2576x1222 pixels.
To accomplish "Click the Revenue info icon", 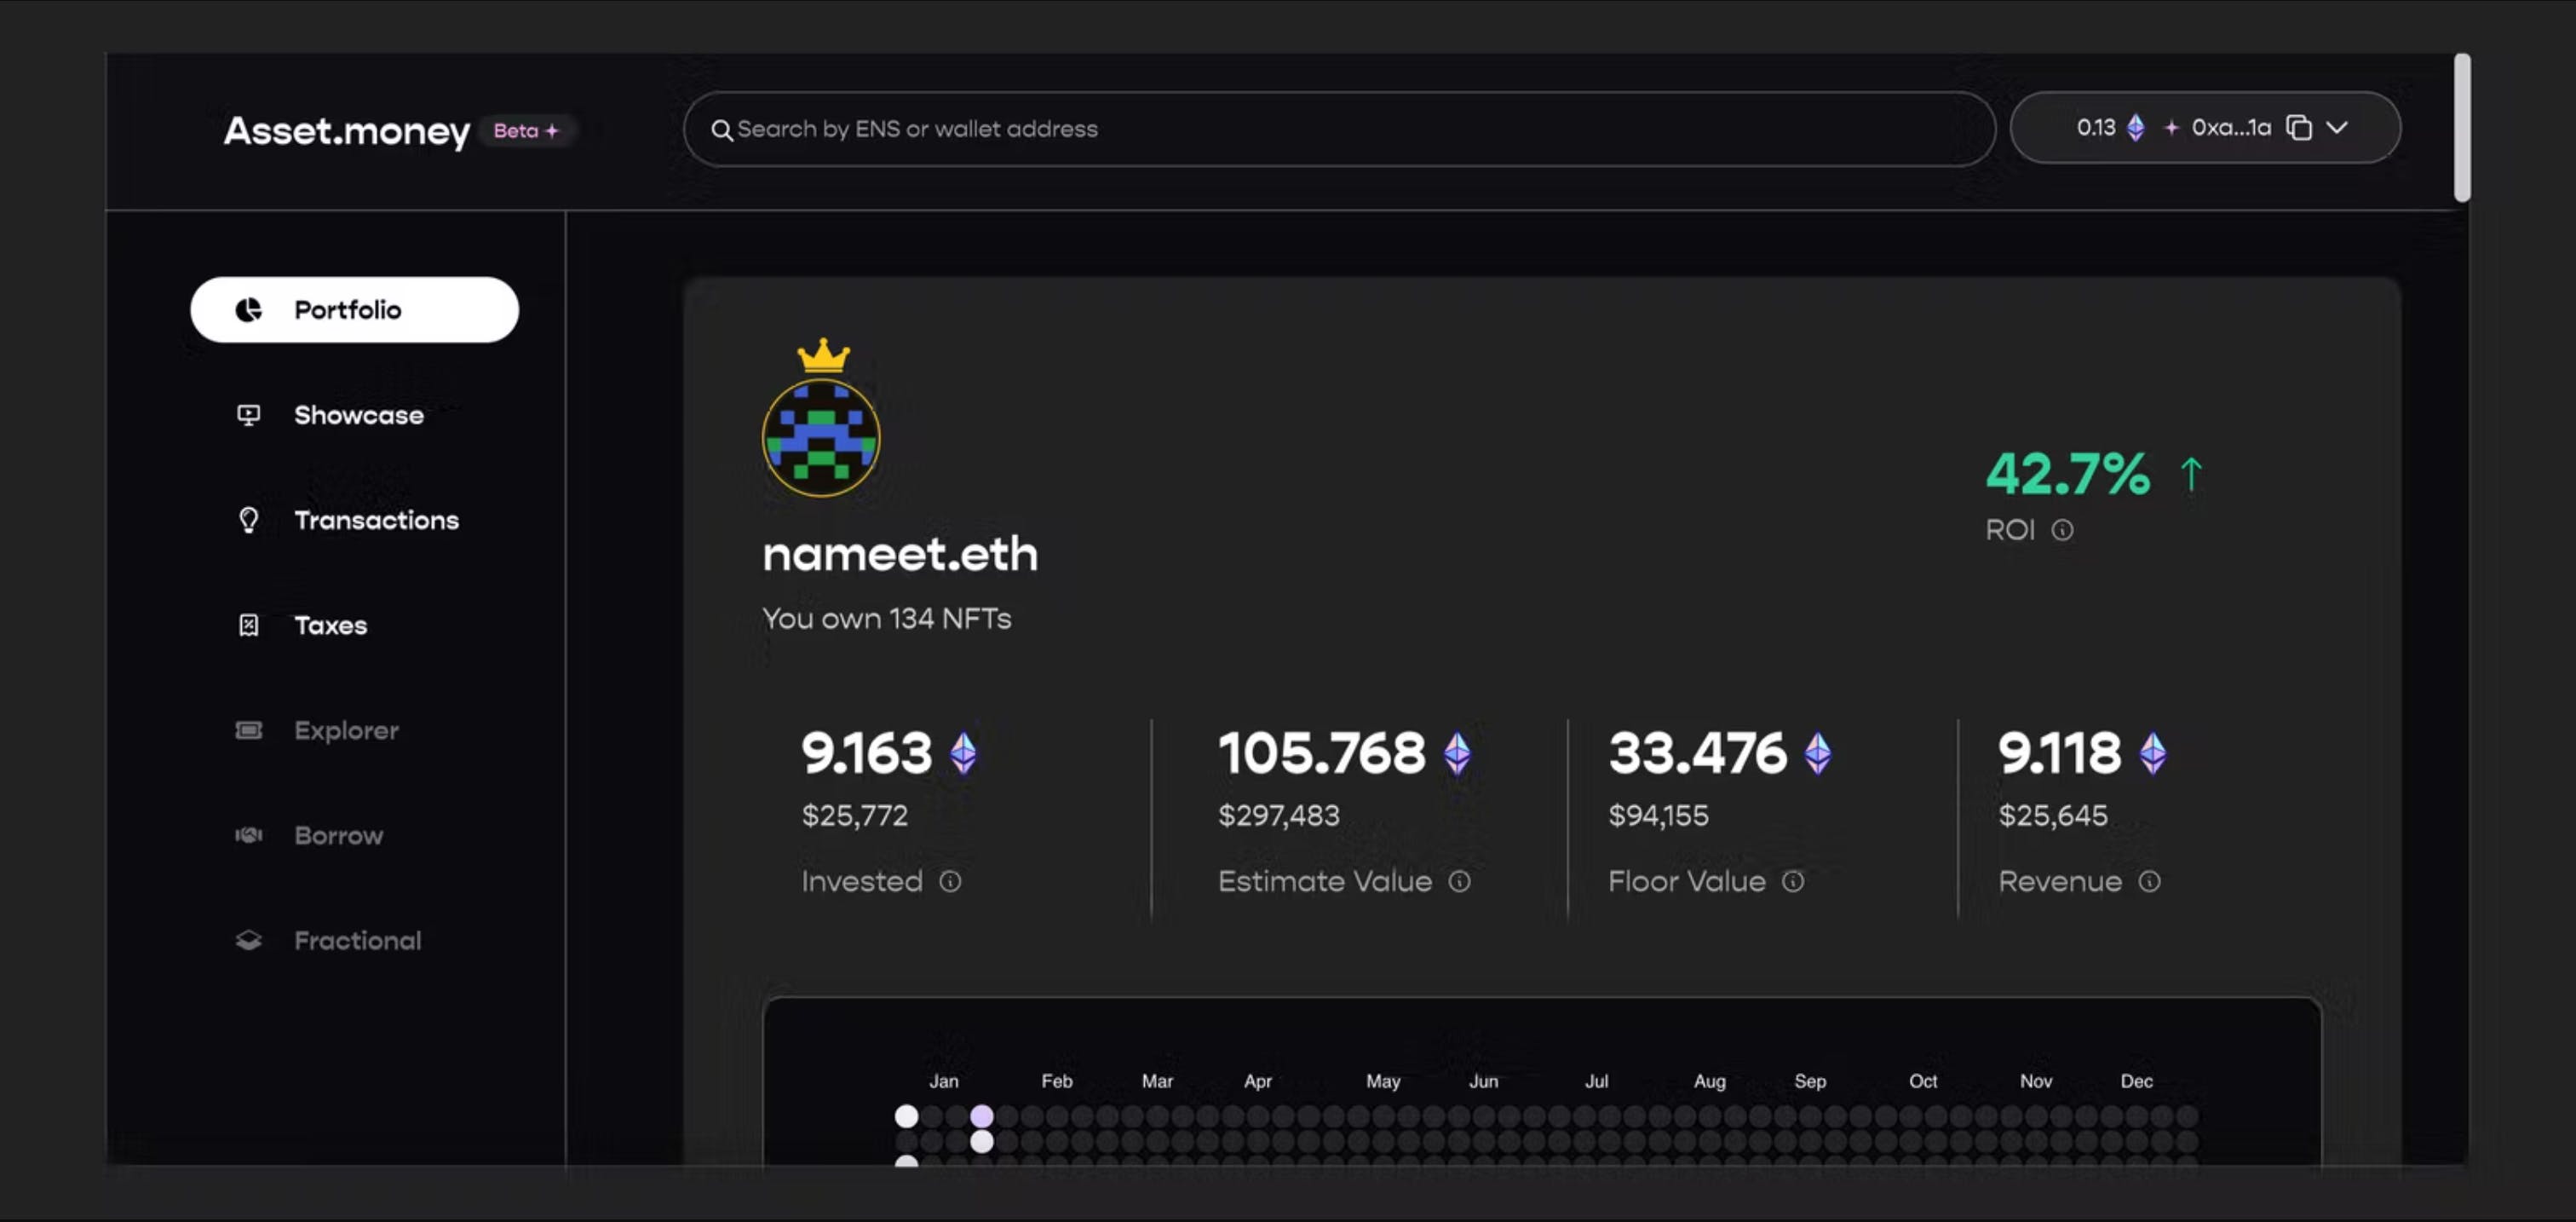I will pos(2149,881).
